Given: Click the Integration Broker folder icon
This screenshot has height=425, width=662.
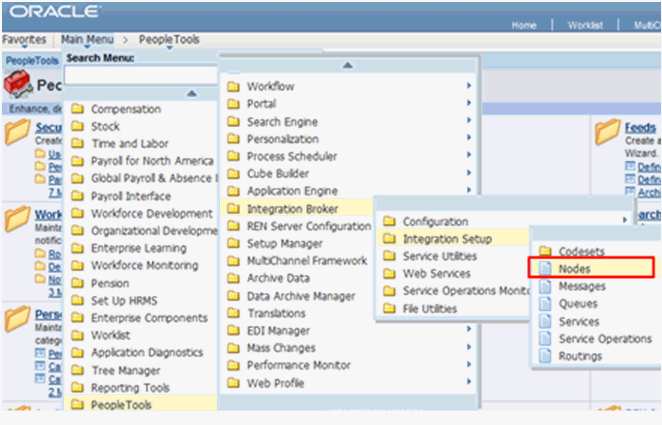Looking at the screenshot, I should click(x=233, y=208).
